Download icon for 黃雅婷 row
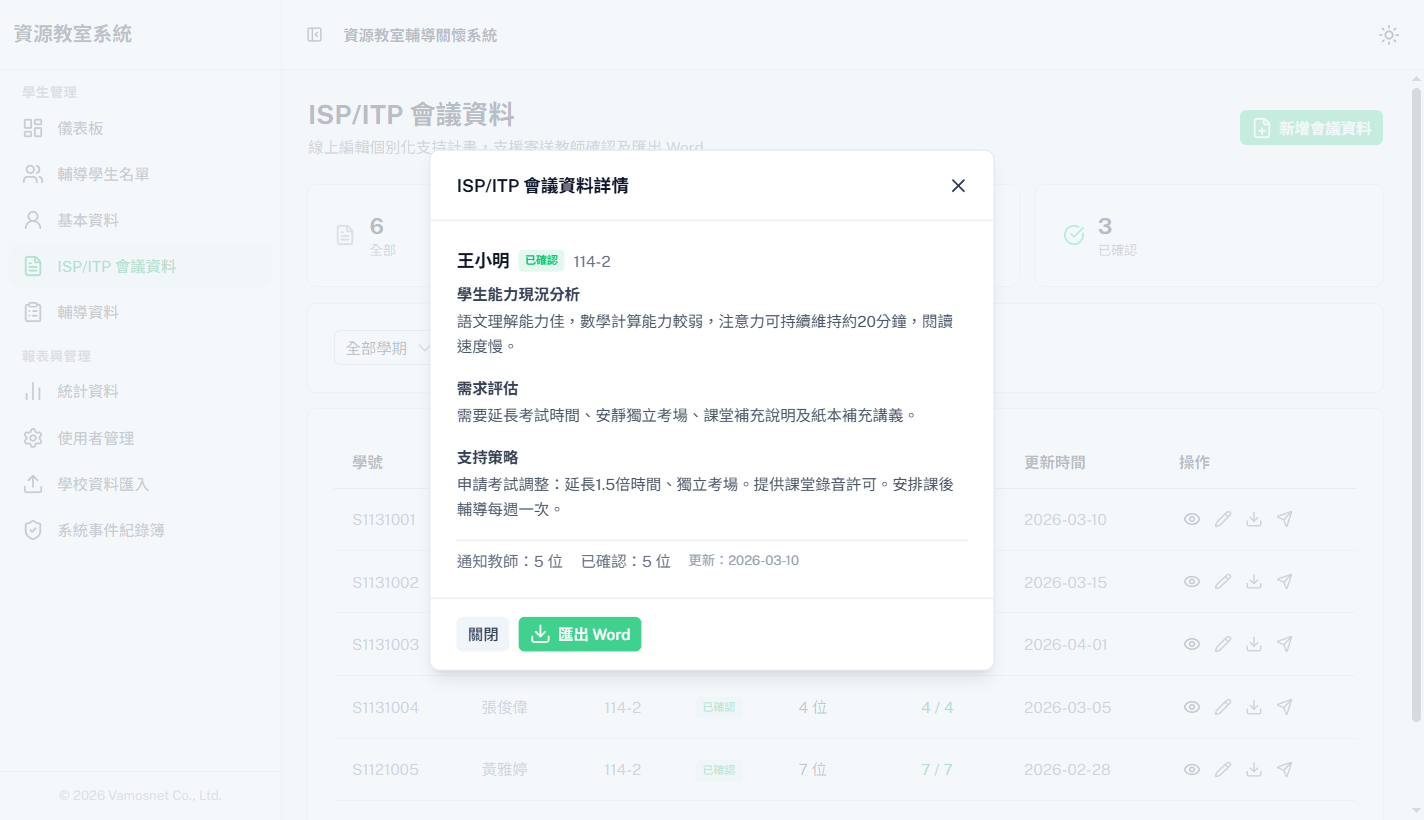The height and width of the screenshot is (820, 1424). coord(1254,769)
